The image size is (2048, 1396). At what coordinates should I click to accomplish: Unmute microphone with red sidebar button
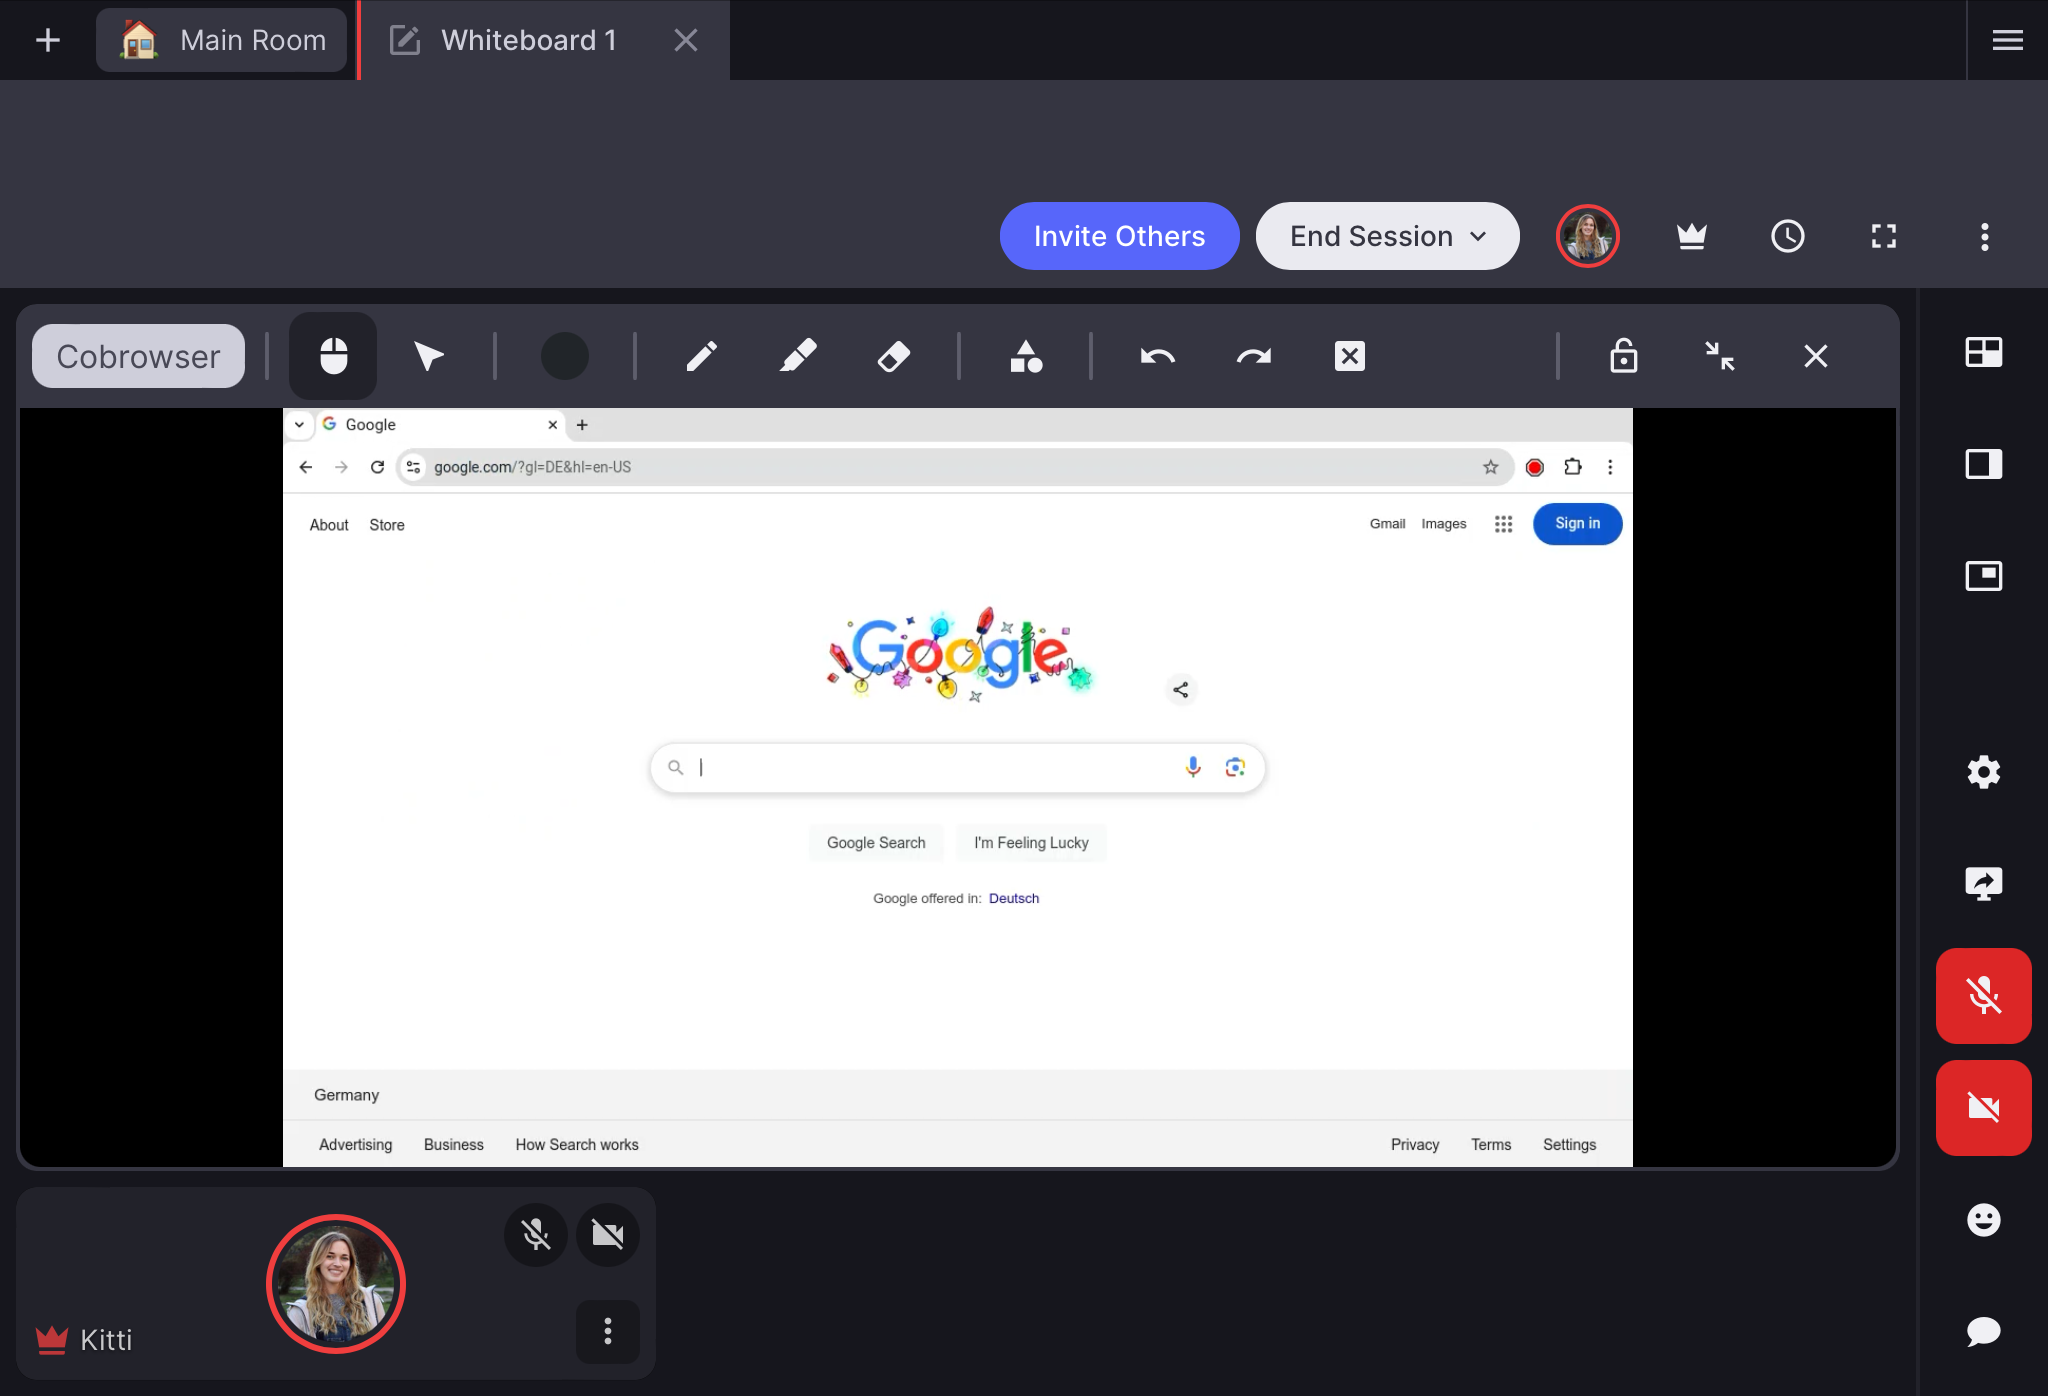[1983, 996]
